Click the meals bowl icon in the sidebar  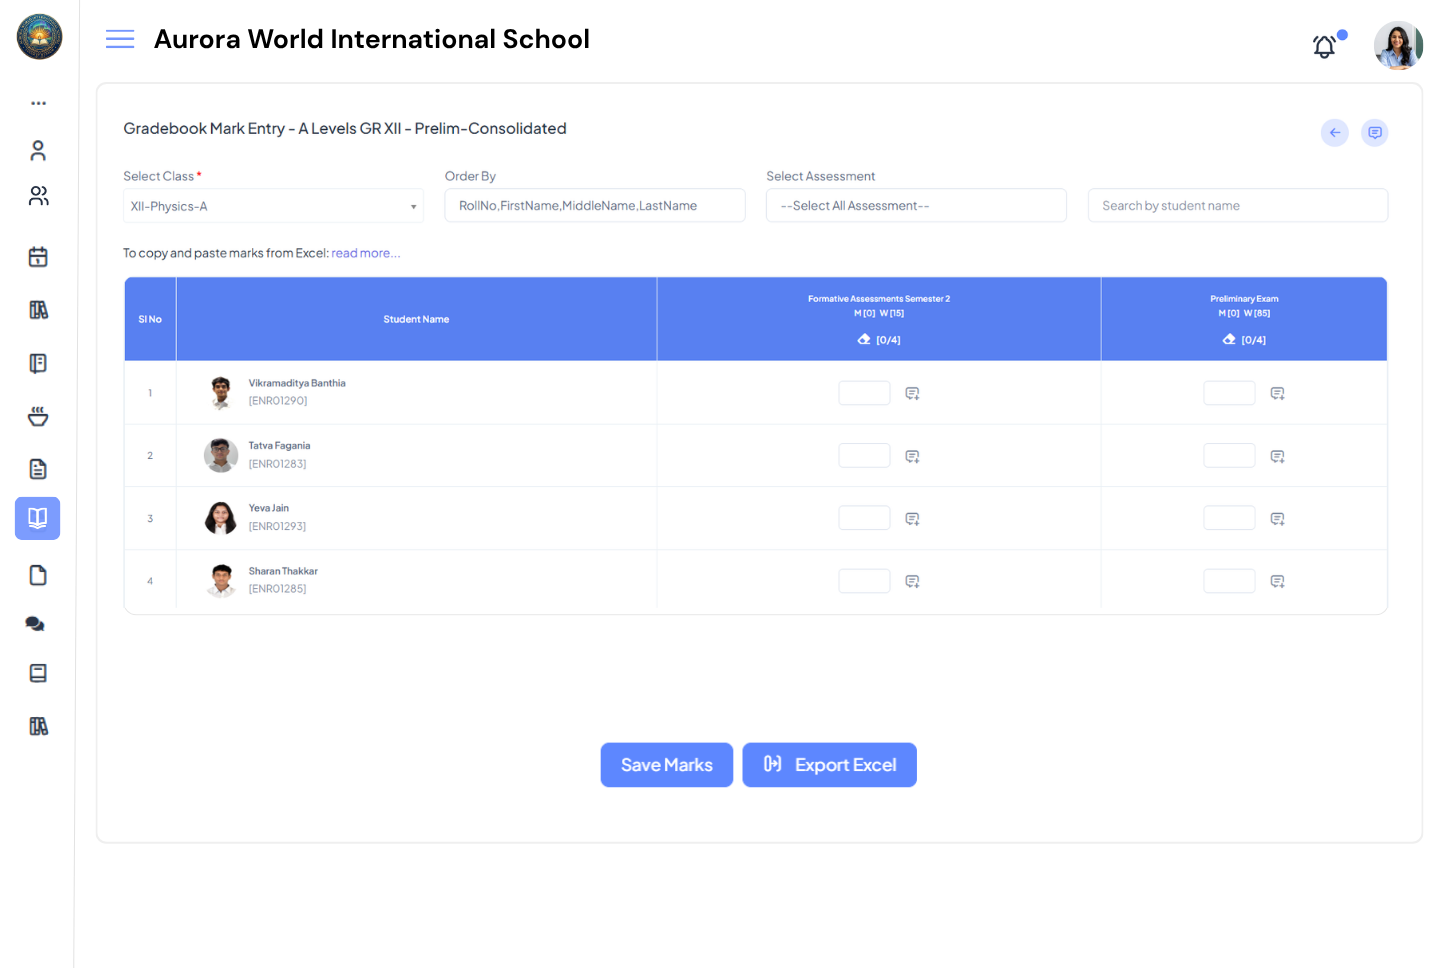(x=37, y=416)
